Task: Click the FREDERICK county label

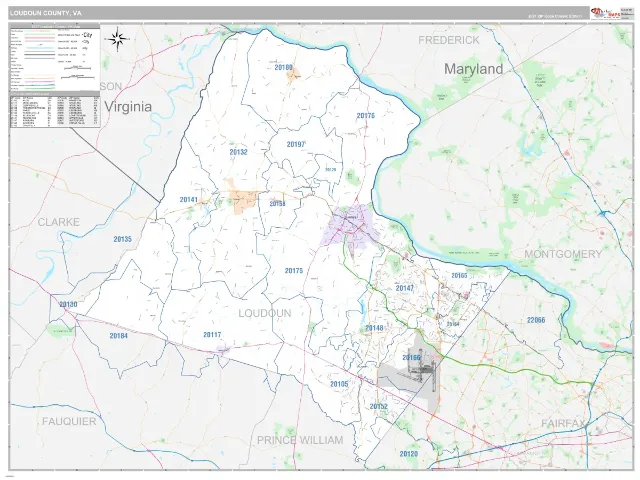Action: (x=449, y=40)
